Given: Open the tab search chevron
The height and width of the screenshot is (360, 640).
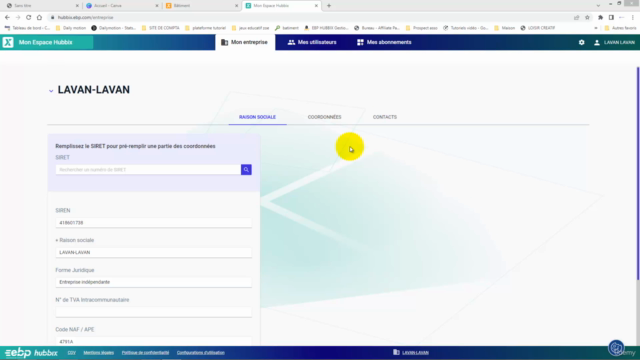Looking at the screenshot, I should click(x=598, y=6).
